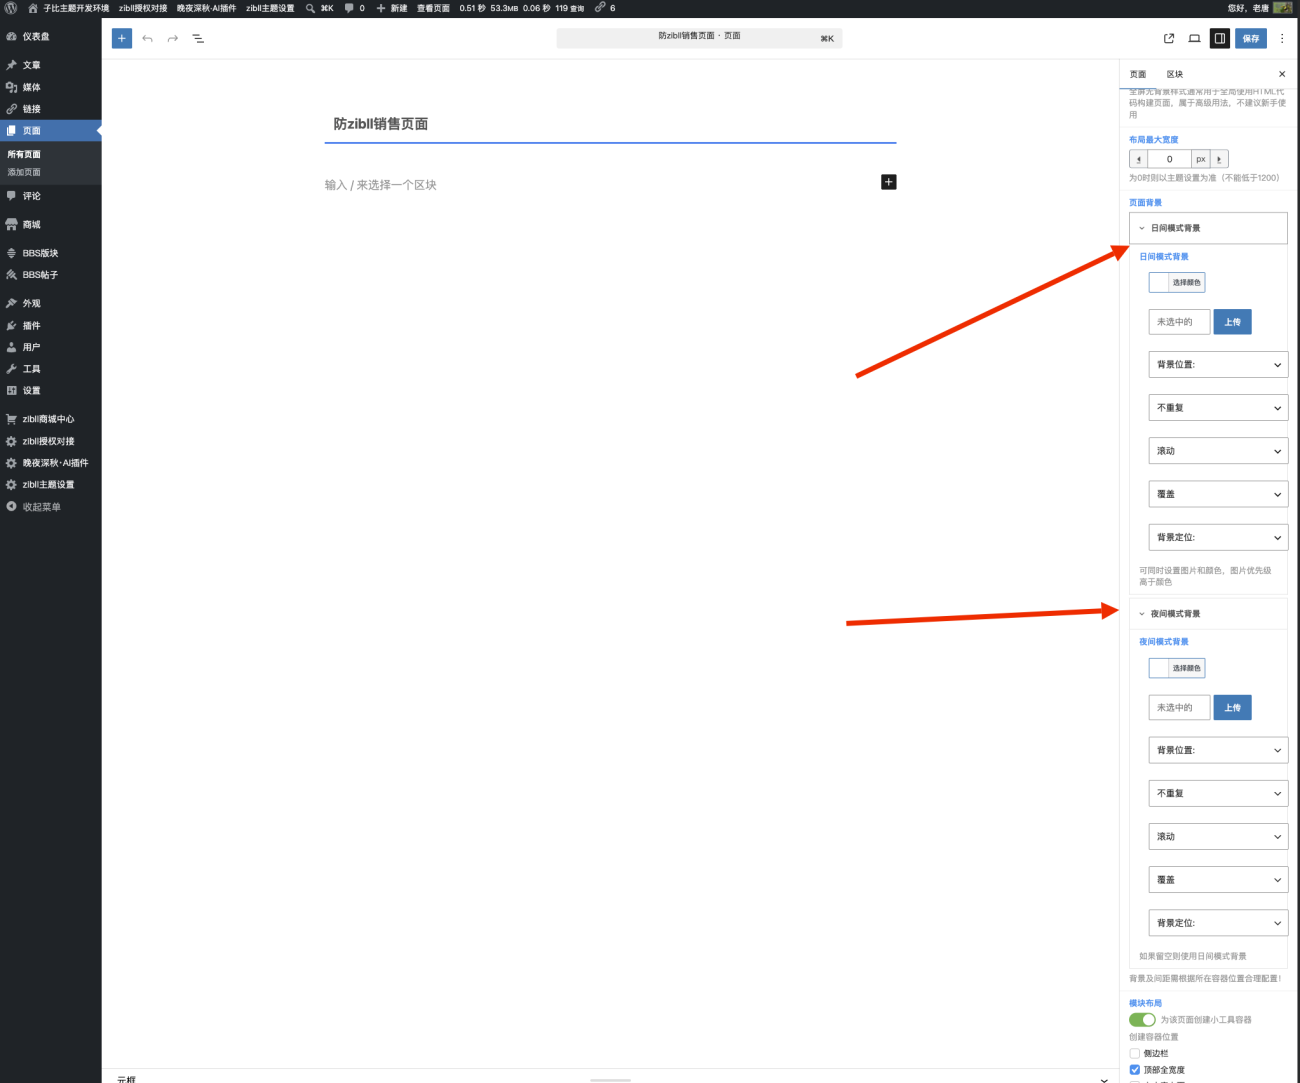Viewport: 1300px width, 1083px height.
Task: Open first 背景位置 dropdown
Action: 1218,364
